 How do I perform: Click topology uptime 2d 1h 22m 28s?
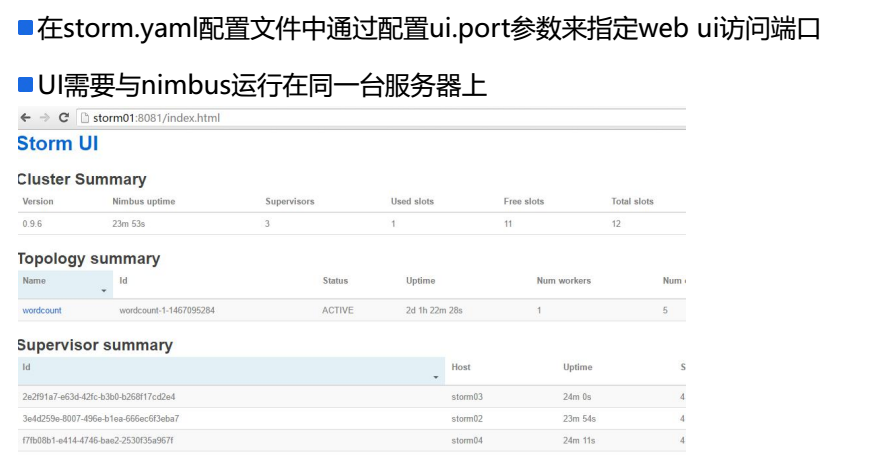(x=434, y=310)
